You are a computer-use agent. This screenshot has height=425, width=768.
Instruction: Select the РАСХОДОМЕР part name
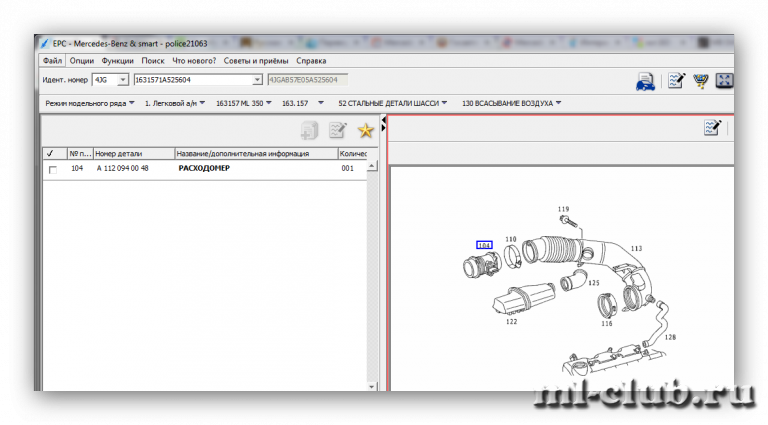coord(204,168)
